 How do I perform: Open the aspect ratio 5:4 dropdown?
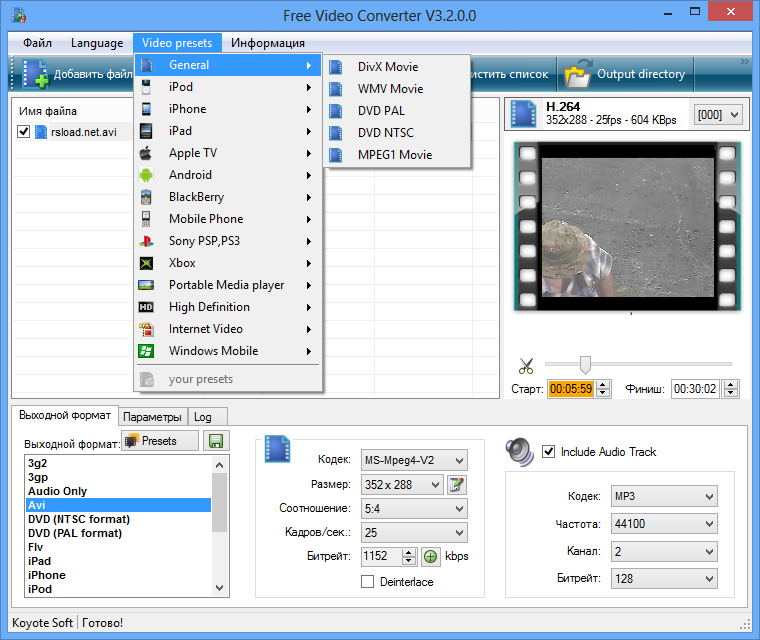pyautogui.click(x=414, y=509)
